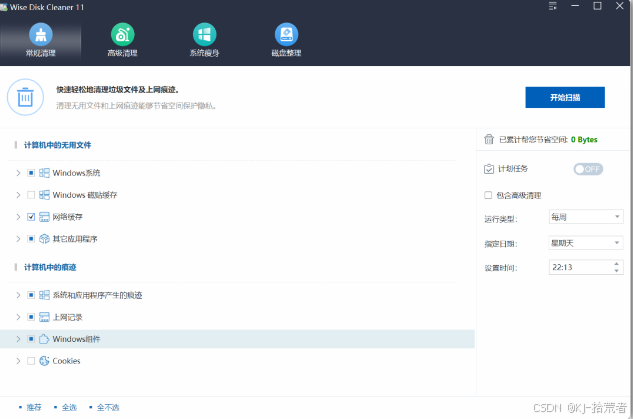Toggle the Windows组件 checkbox
This screenshot has width=633, height=419.
coord(31,339)
